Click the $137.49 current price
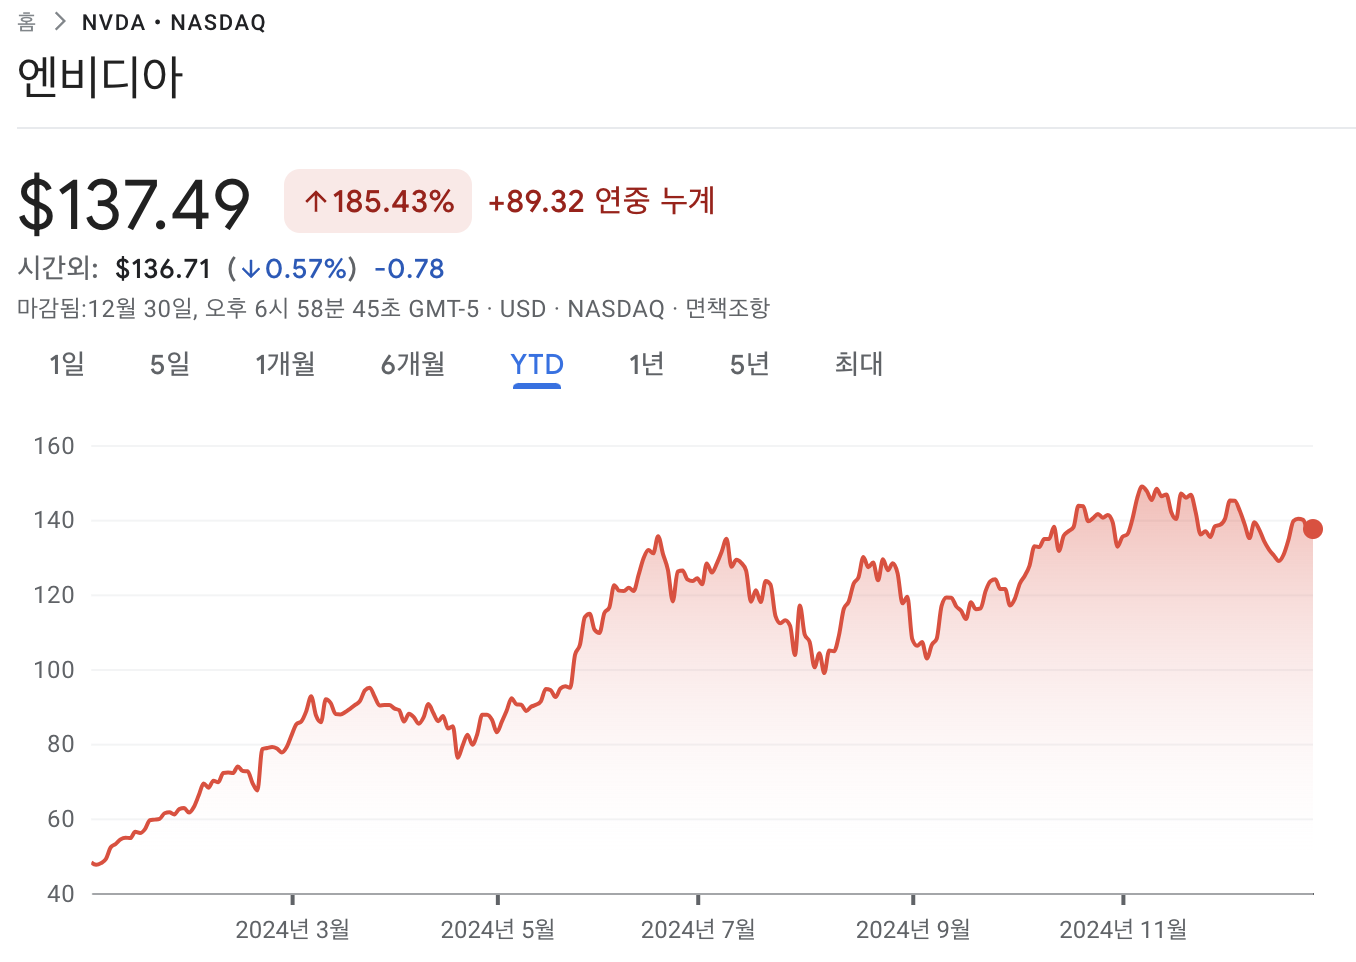Screen dimensions: 1356x962 pyautogui.click(x=134, y=204)
